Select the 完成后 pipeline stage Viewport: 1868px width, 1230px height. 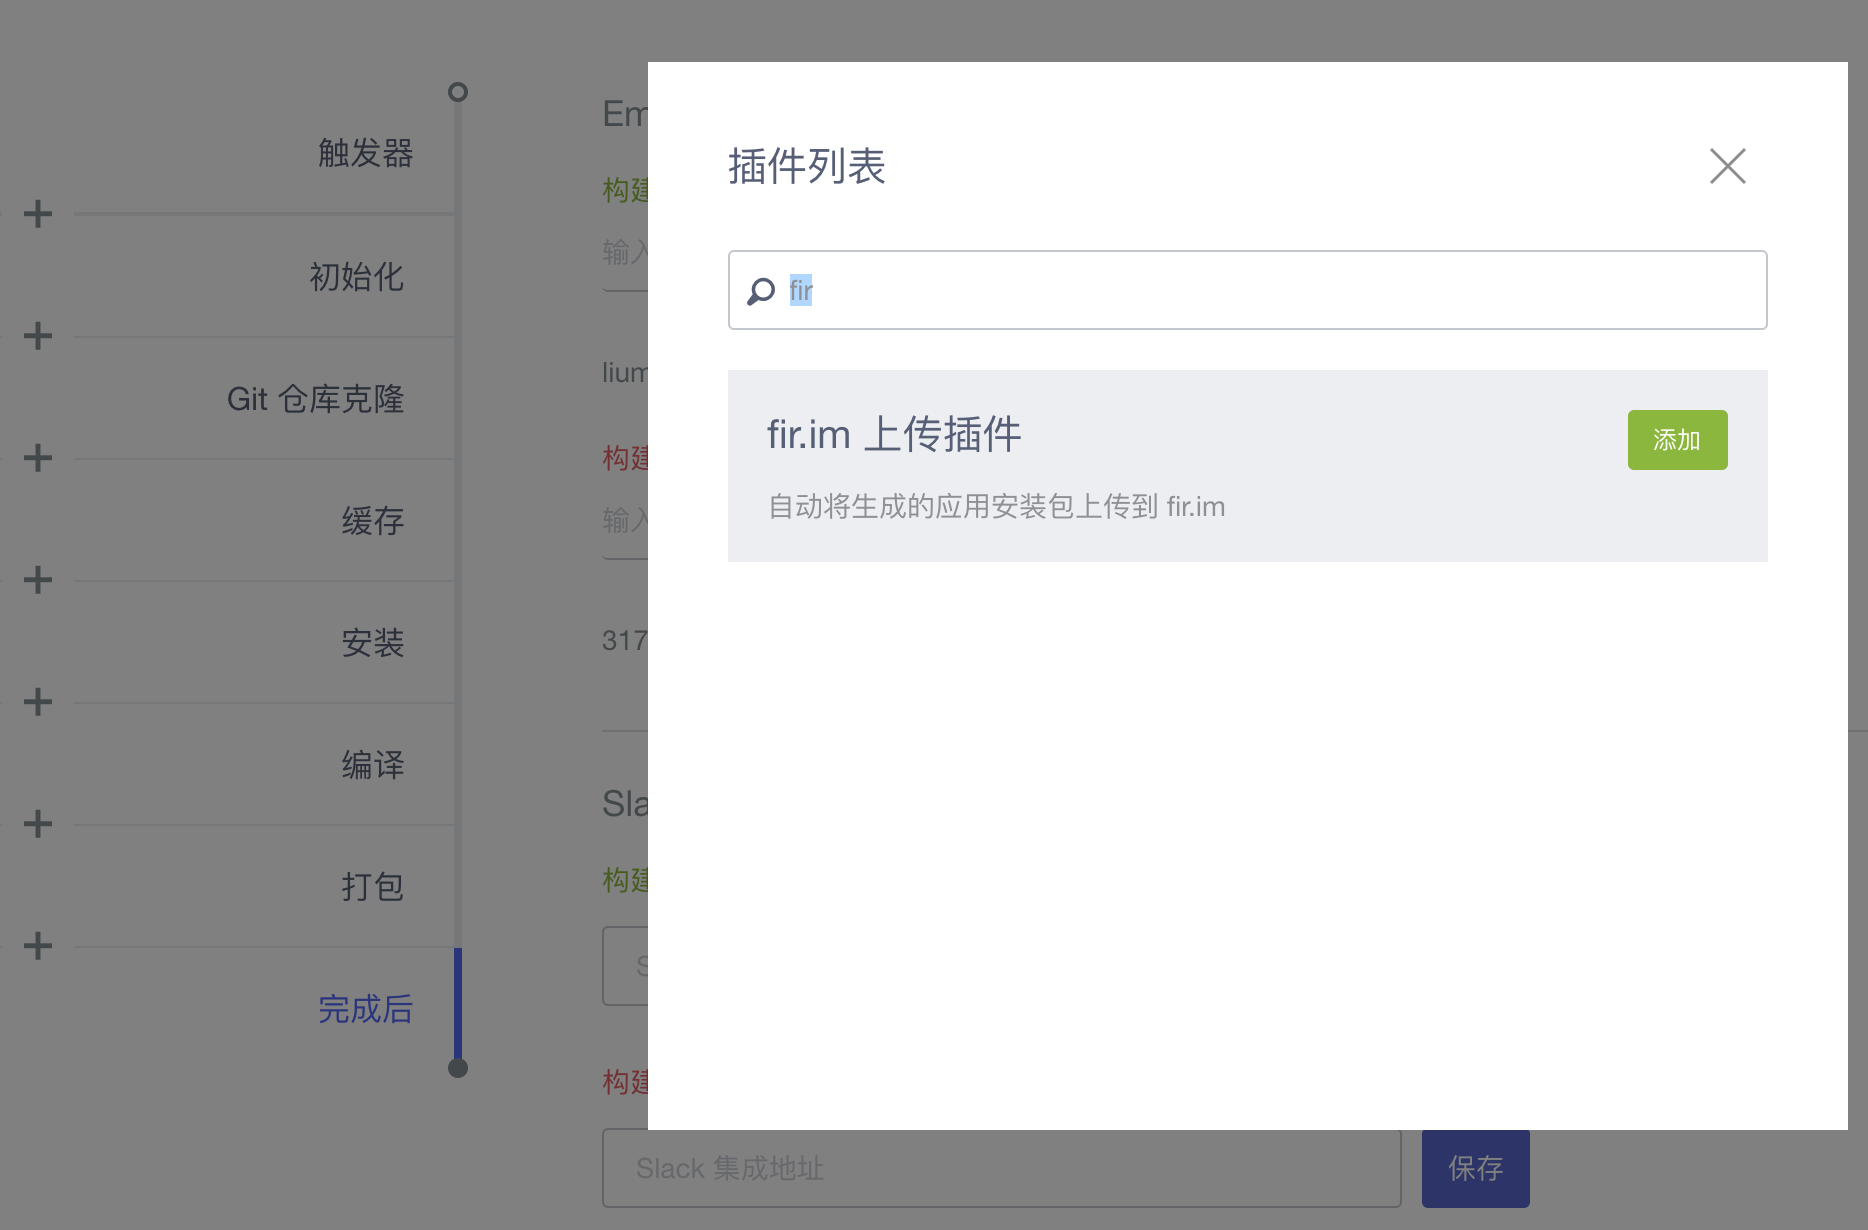click(365, 1009)
